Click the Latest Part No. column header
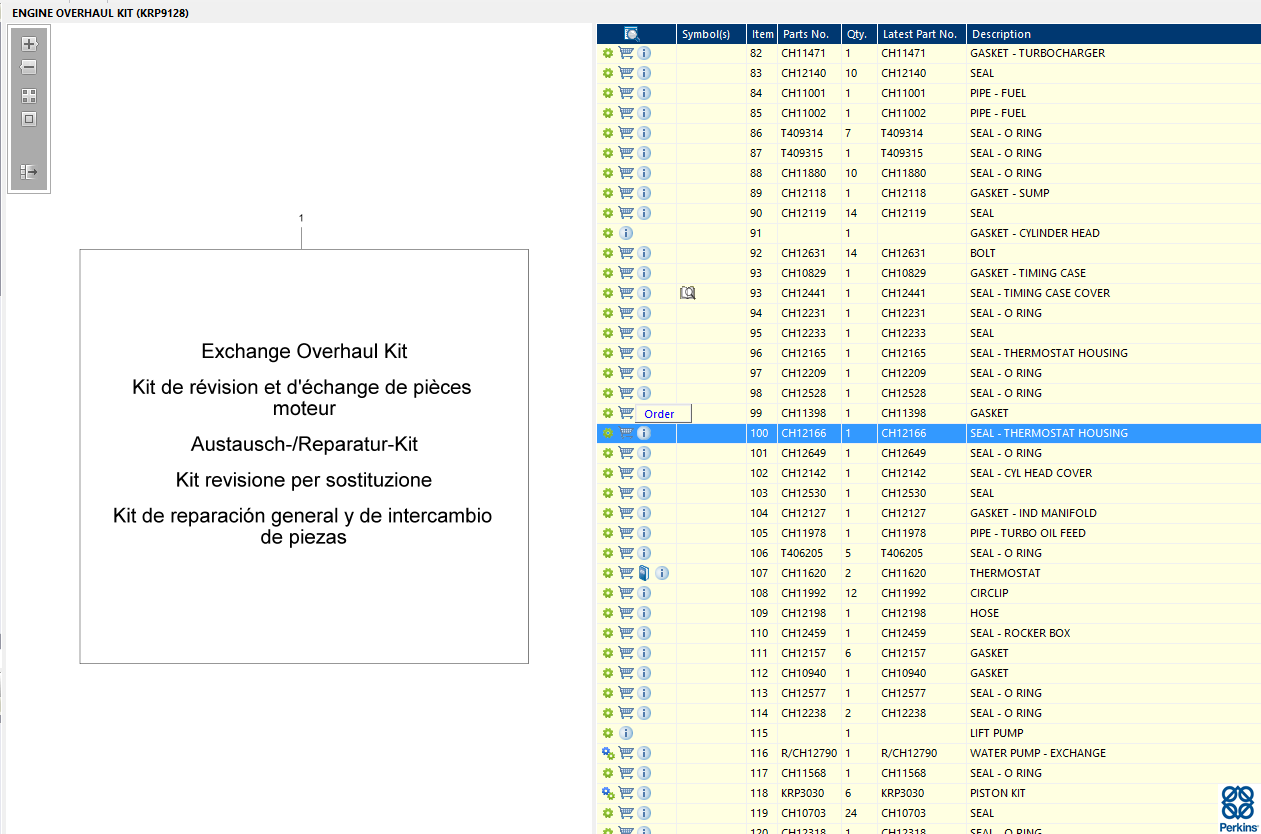This screenshot has width=1261, height=834. (919, 34)
